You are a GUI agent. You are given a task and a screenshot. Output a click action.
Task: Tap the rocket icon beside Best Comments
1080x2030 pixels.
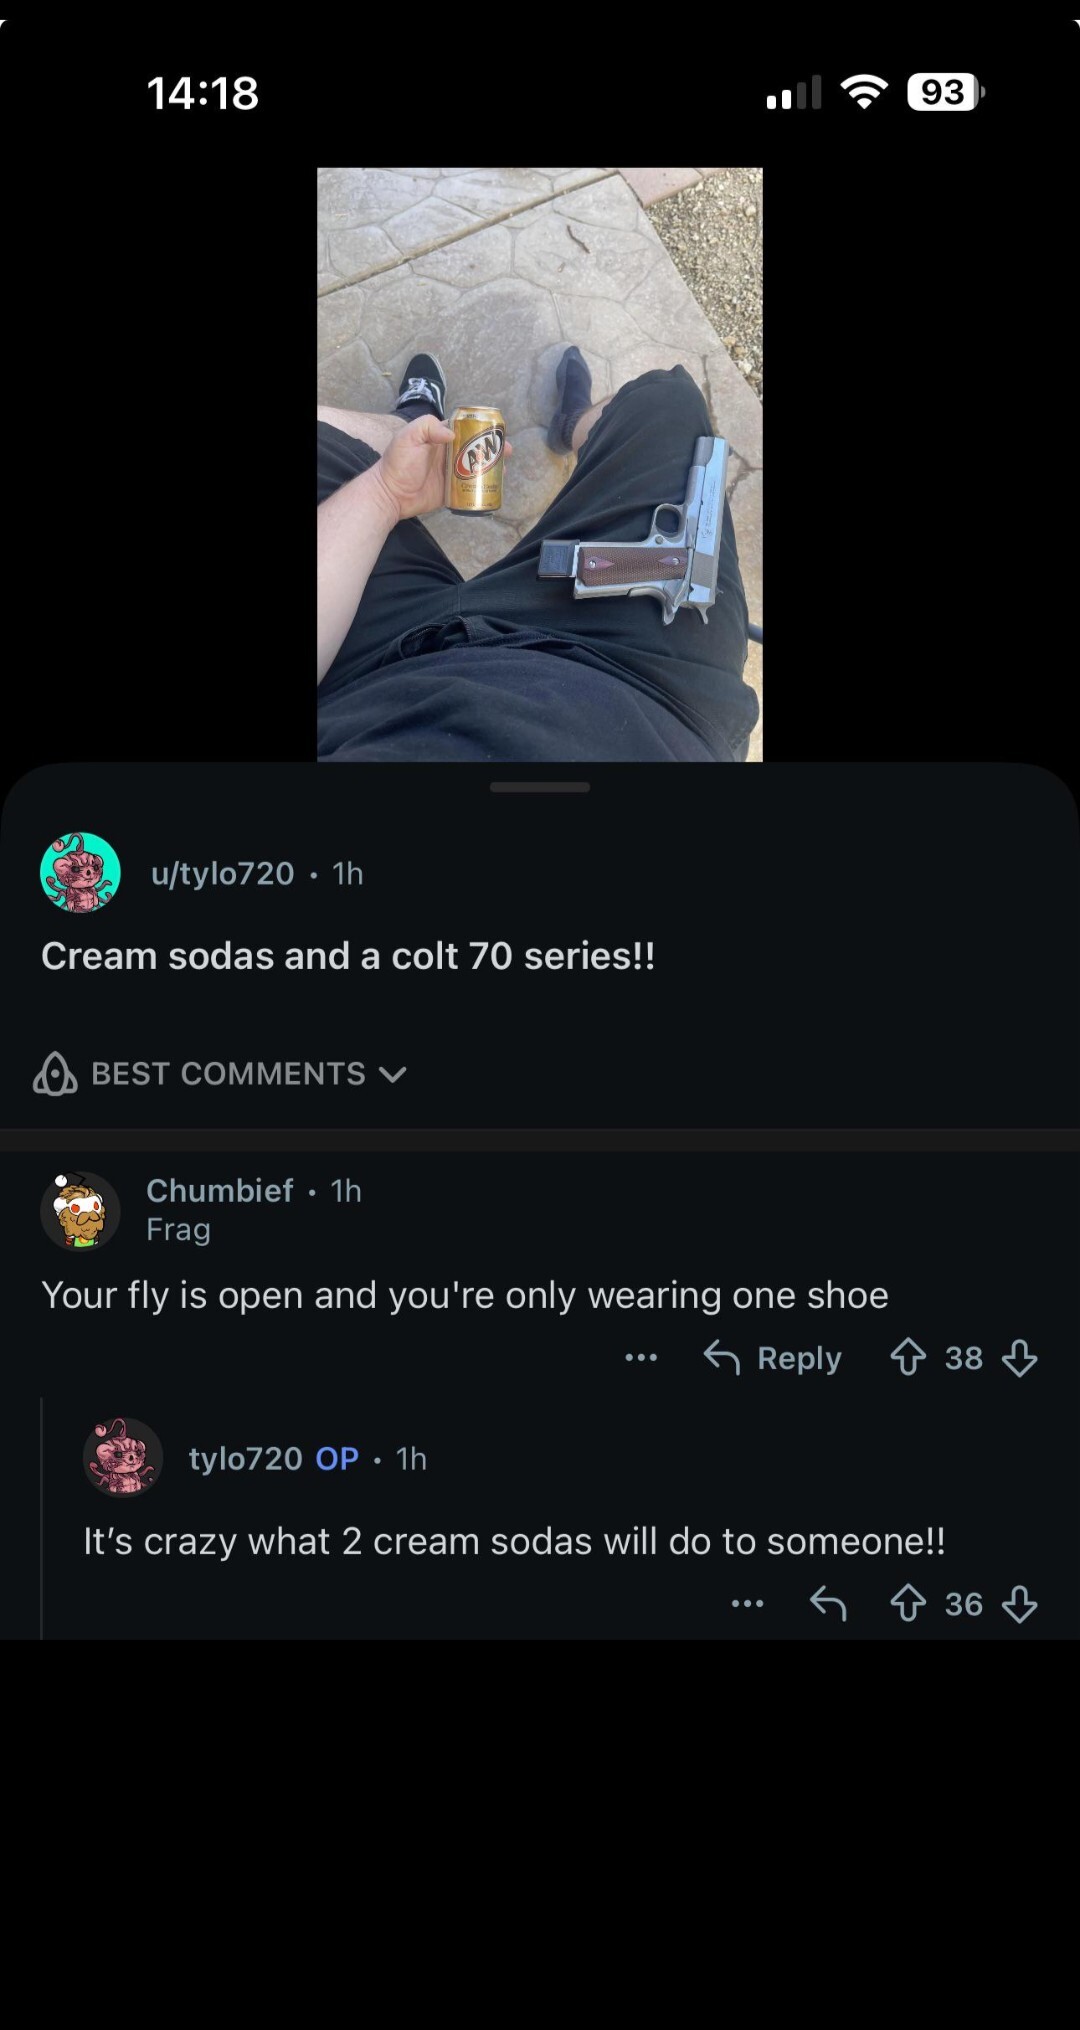55,1073
